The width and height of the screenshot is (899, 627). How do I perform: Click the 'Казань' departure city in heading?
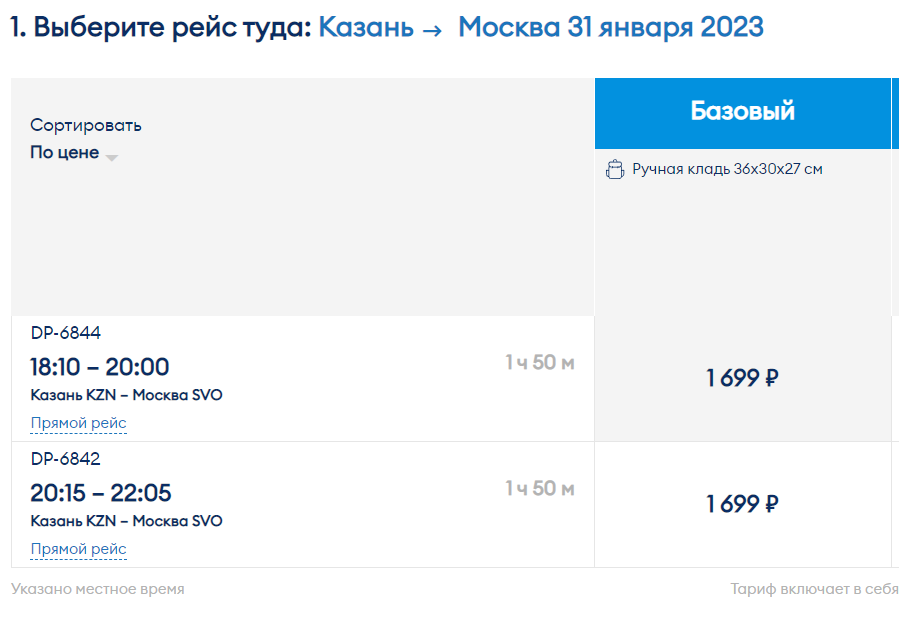[x=366, y=27]
